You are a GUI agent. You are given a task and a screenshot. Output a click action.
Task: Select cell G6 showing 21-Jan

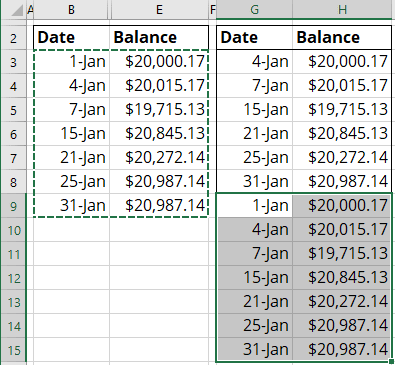[x=255, y=134]
